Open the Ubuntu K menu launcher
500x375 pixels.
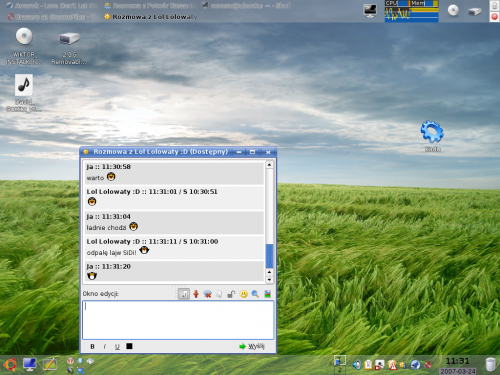[10, 364]
